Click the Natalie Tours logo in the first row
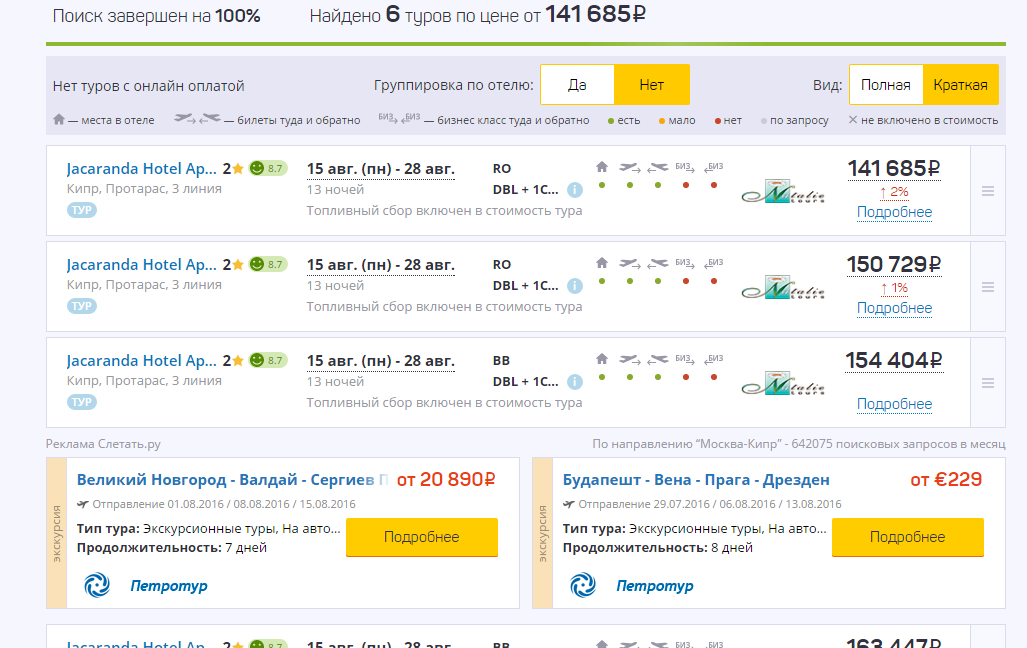 coord(783,191)
